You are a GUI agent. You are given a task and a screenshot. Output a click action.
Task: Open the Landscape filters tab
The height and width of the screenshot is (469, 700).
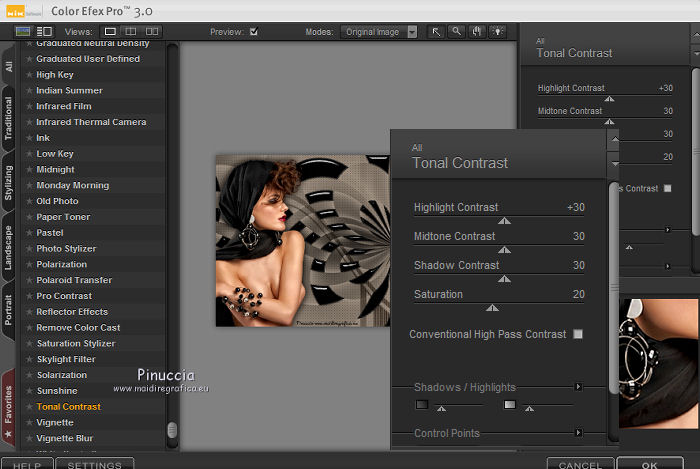click(x=8, y=248)
